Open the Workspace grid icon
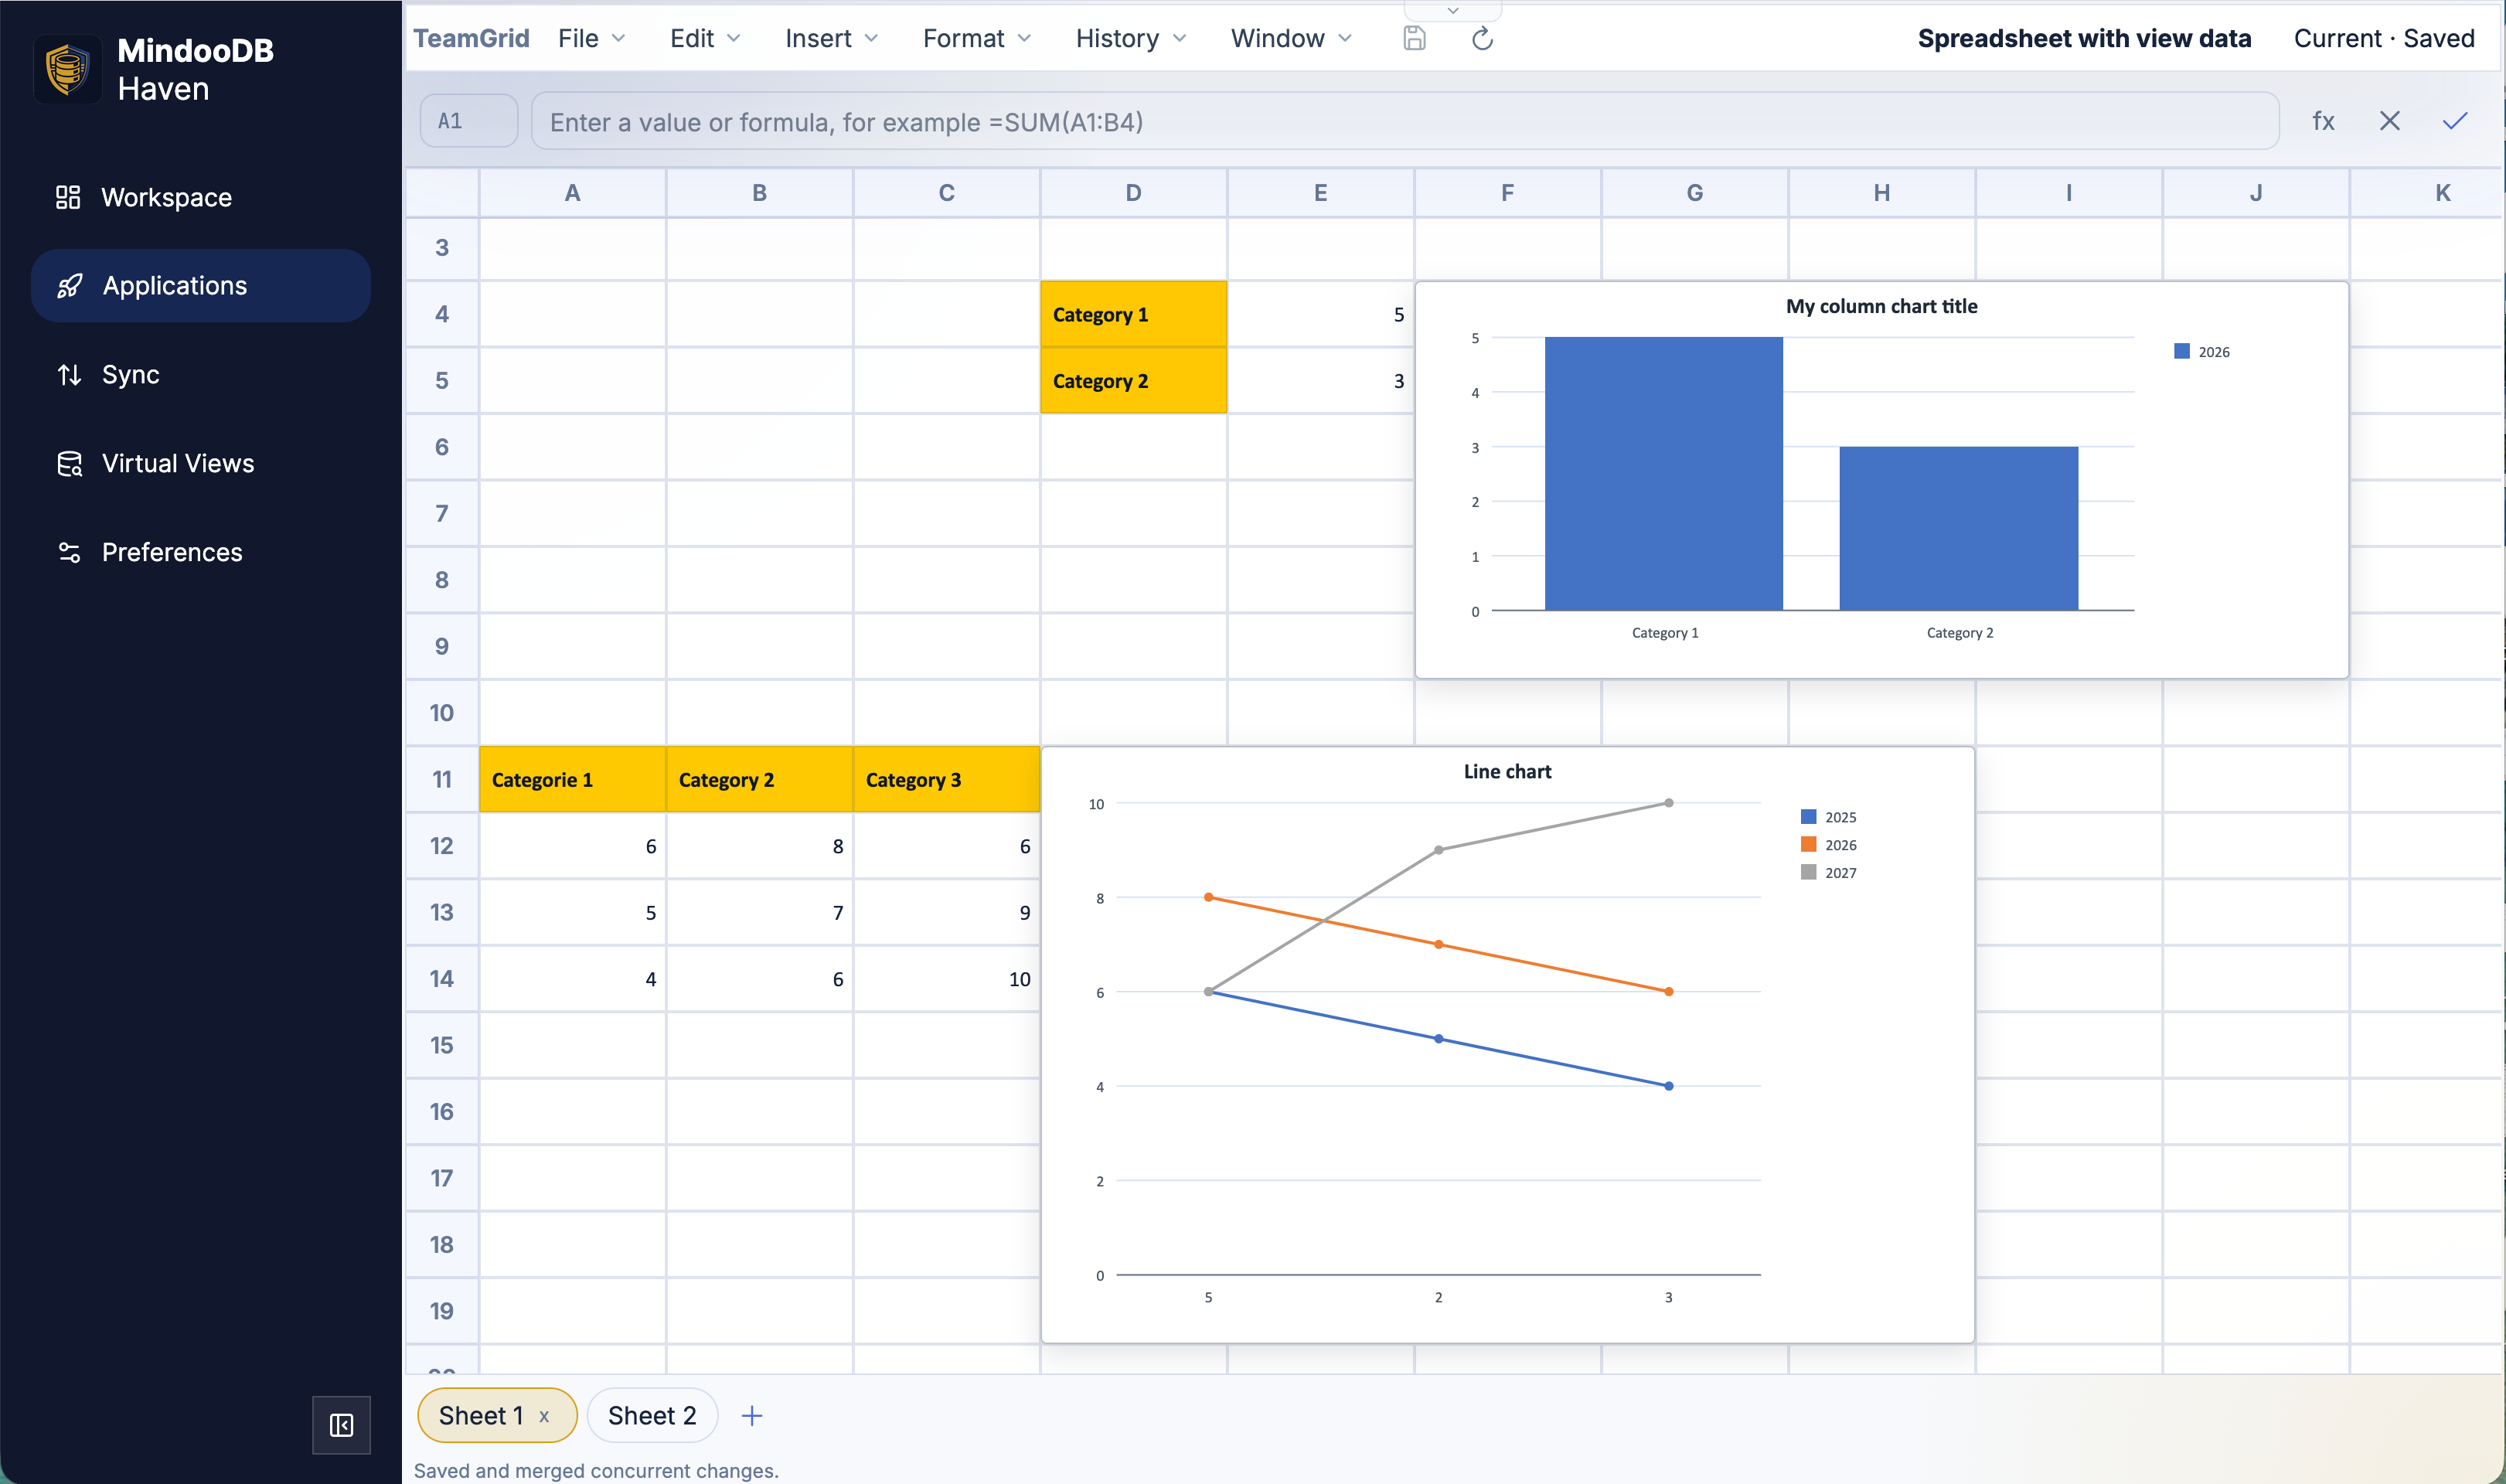This screenshot has width=2506, height=1484. [x=68, y=197]
